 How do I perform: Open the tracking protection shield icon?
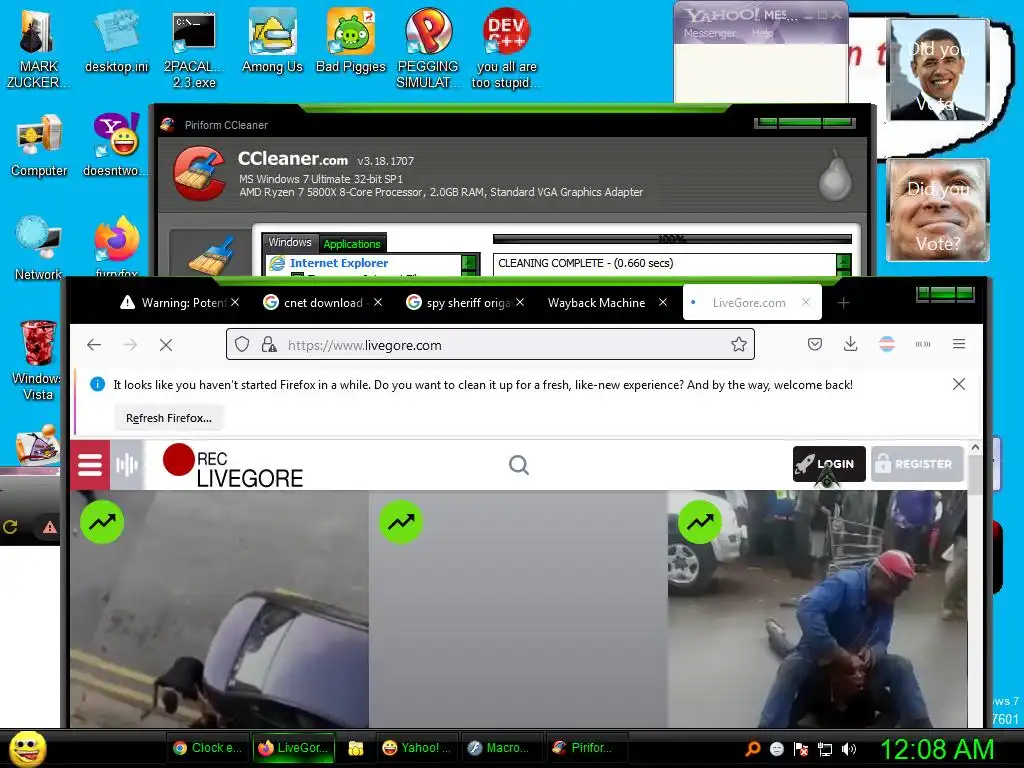242,344
